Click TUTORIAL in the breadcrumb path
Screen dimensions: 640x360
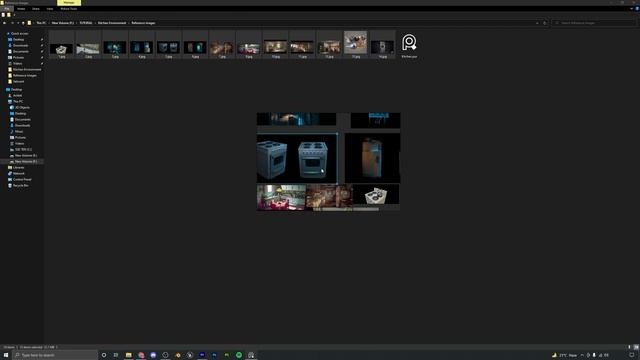coord(86,23)
